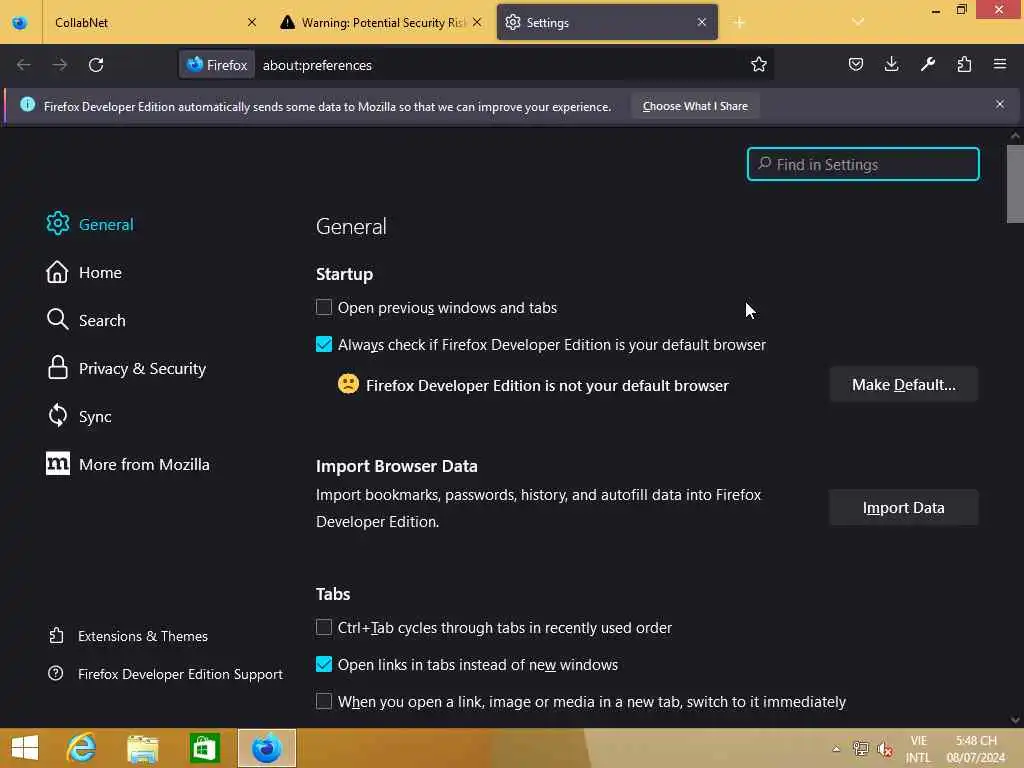Close the CollabNet tab
The width and height of the screenshot is (1024, 768).
coord(252,22)
